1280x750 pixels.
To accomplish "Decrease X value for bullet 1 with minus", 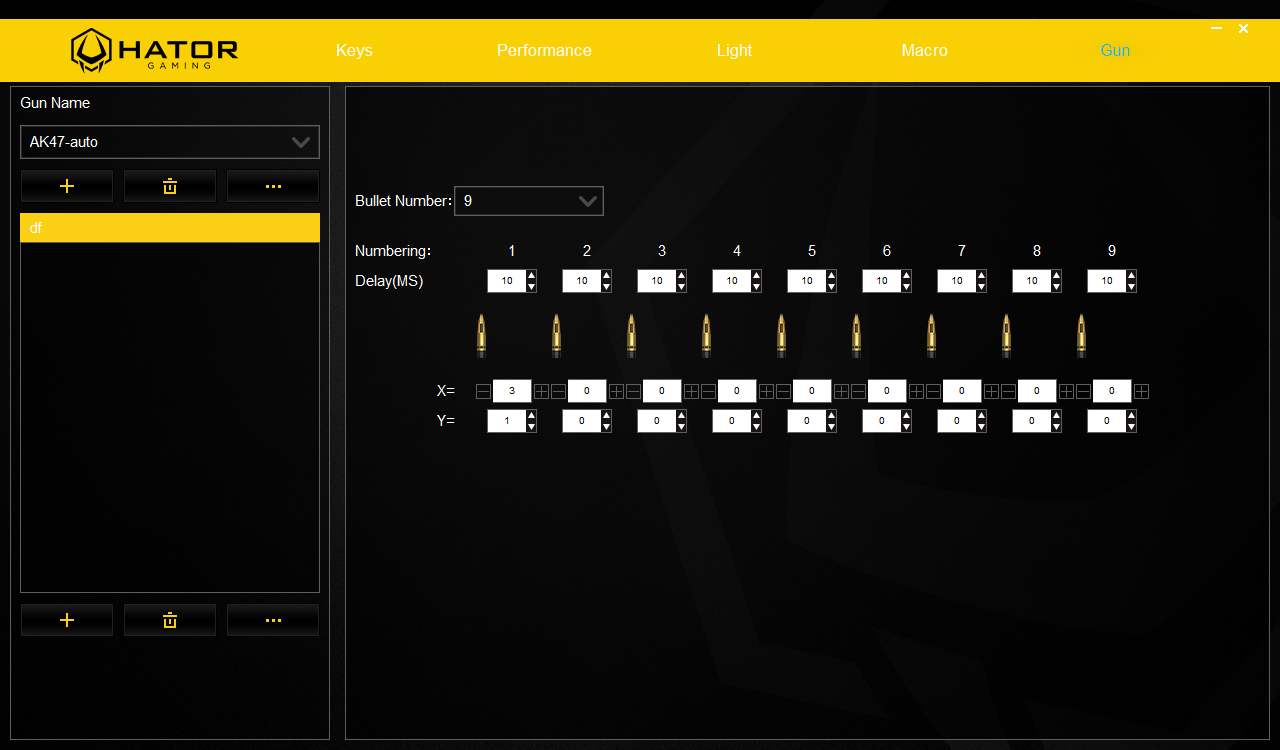I will point(483,392).
